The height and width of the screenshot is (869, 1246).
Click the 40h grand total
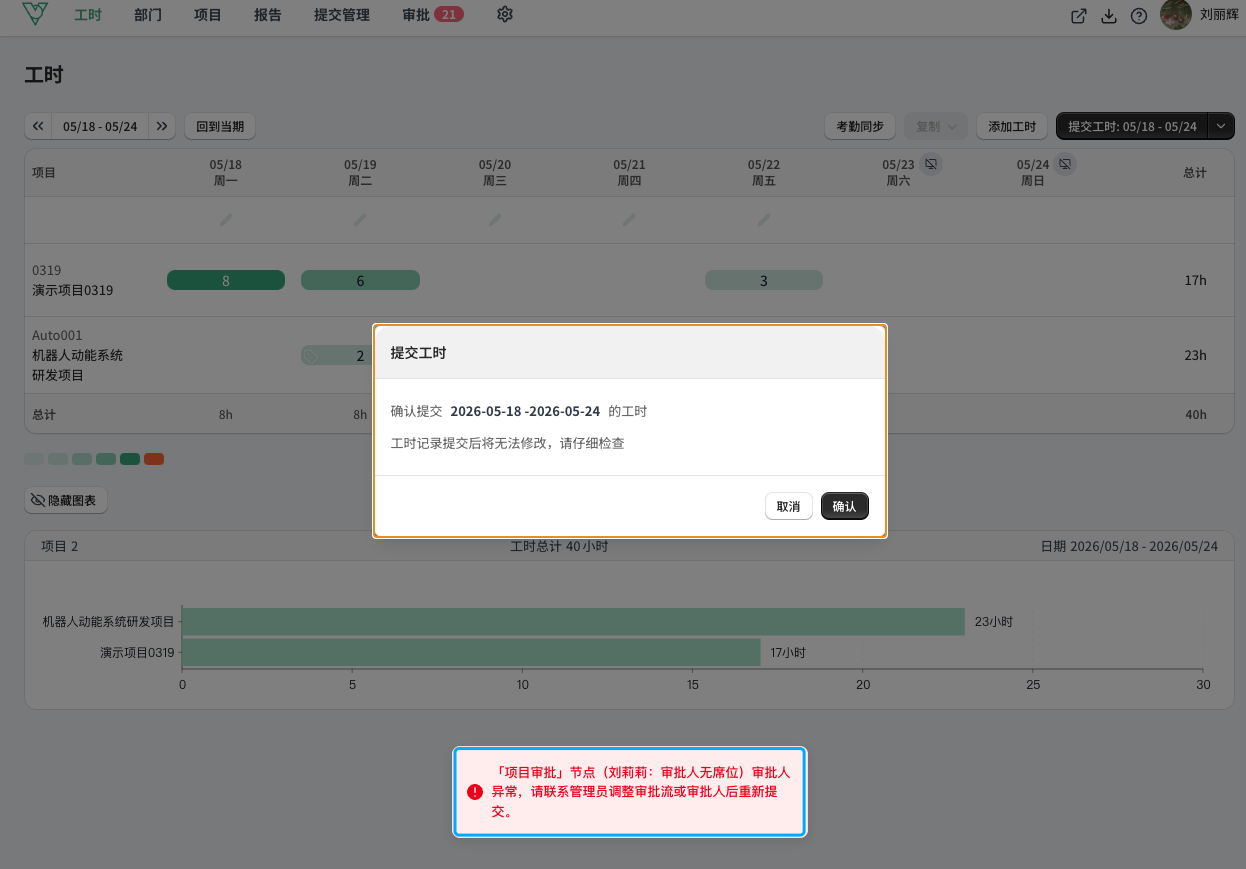(x=1195, y=414)
